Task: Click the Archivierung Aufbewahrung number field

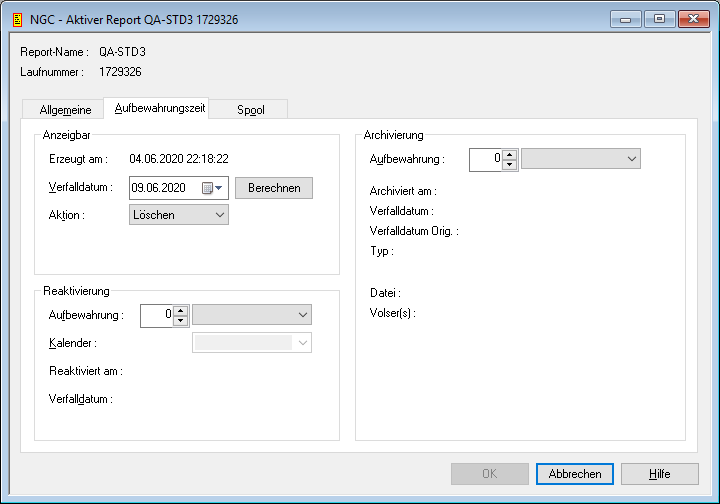Action: [x=484, y=159]
